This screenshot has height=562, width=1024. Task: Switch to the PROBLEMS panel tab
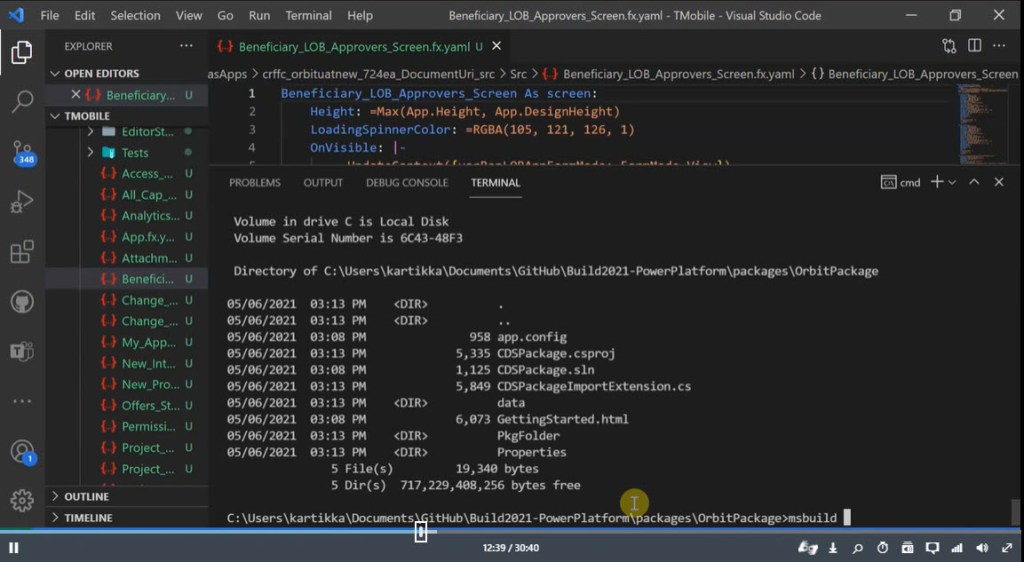(x=255, y=183)
